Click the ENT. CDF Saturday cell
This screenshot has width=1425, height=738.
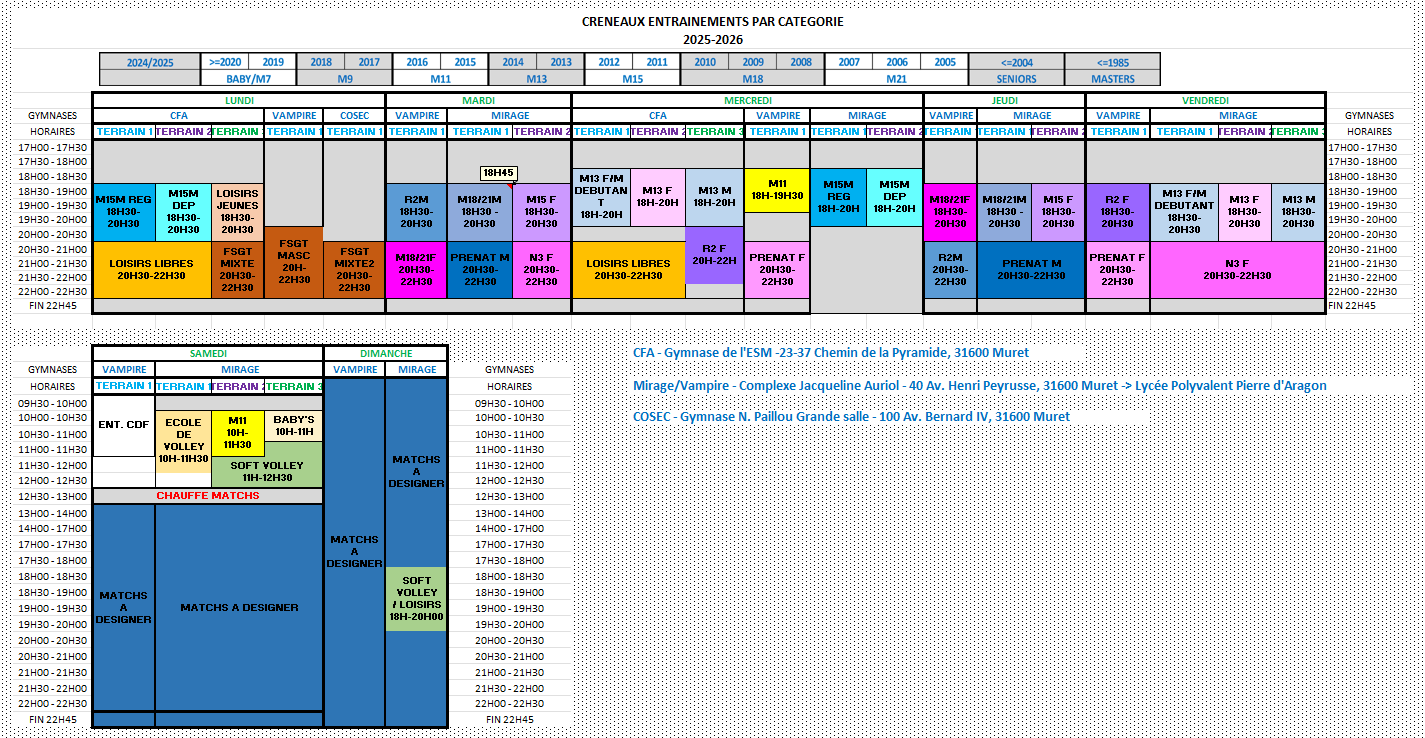tap(123, 425)
